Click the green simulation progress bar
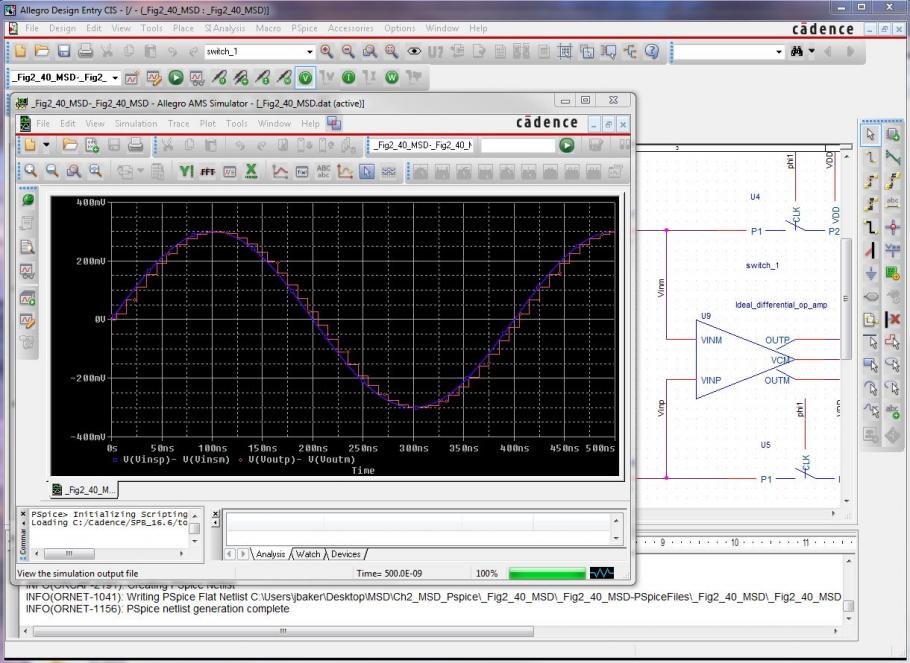Image resolution: width=910 pixels, height=663 pixels. tap(545, 573)
